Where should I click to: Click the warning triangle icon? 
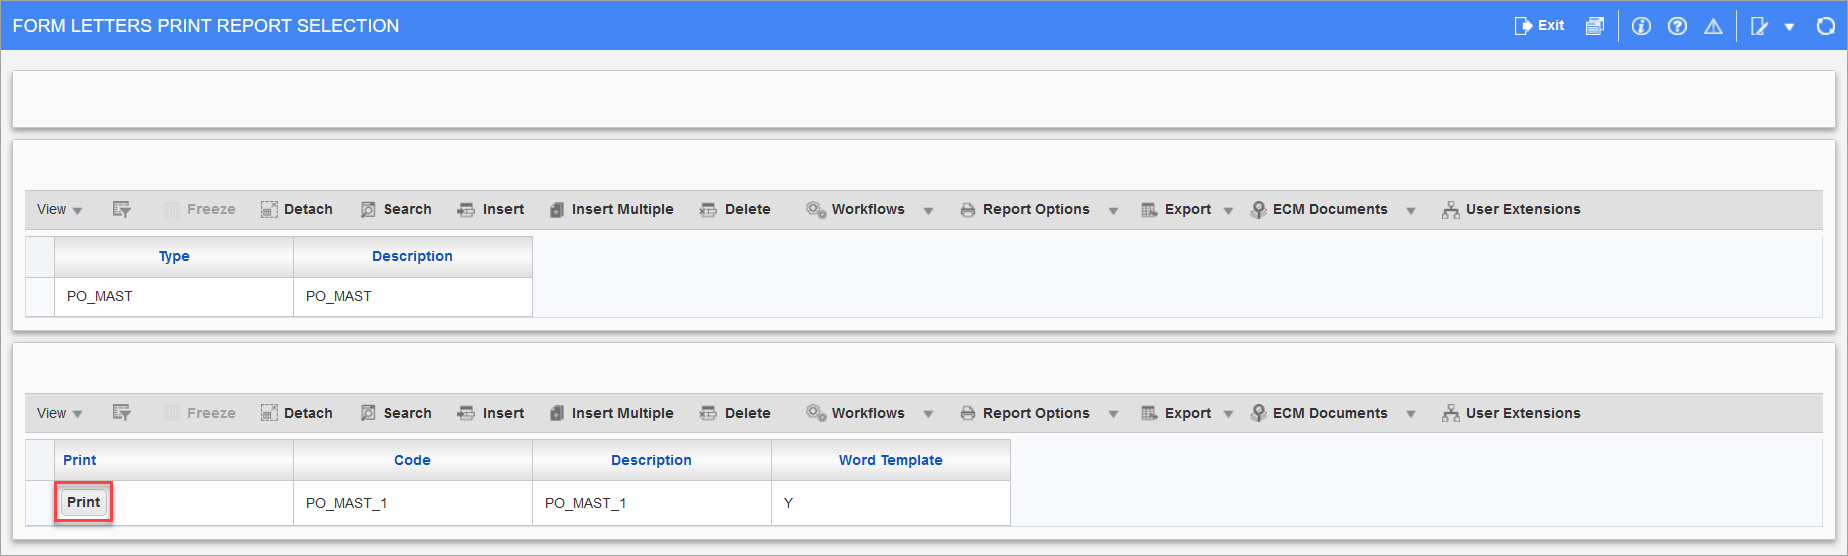1713,26
